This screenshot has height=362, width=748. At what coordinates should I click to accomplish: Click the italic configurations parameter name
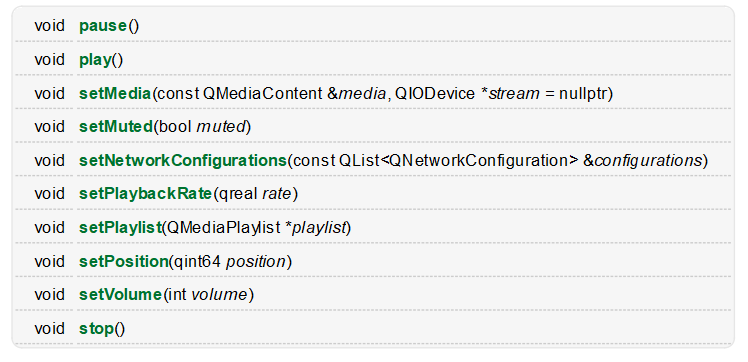coord(648,161)
